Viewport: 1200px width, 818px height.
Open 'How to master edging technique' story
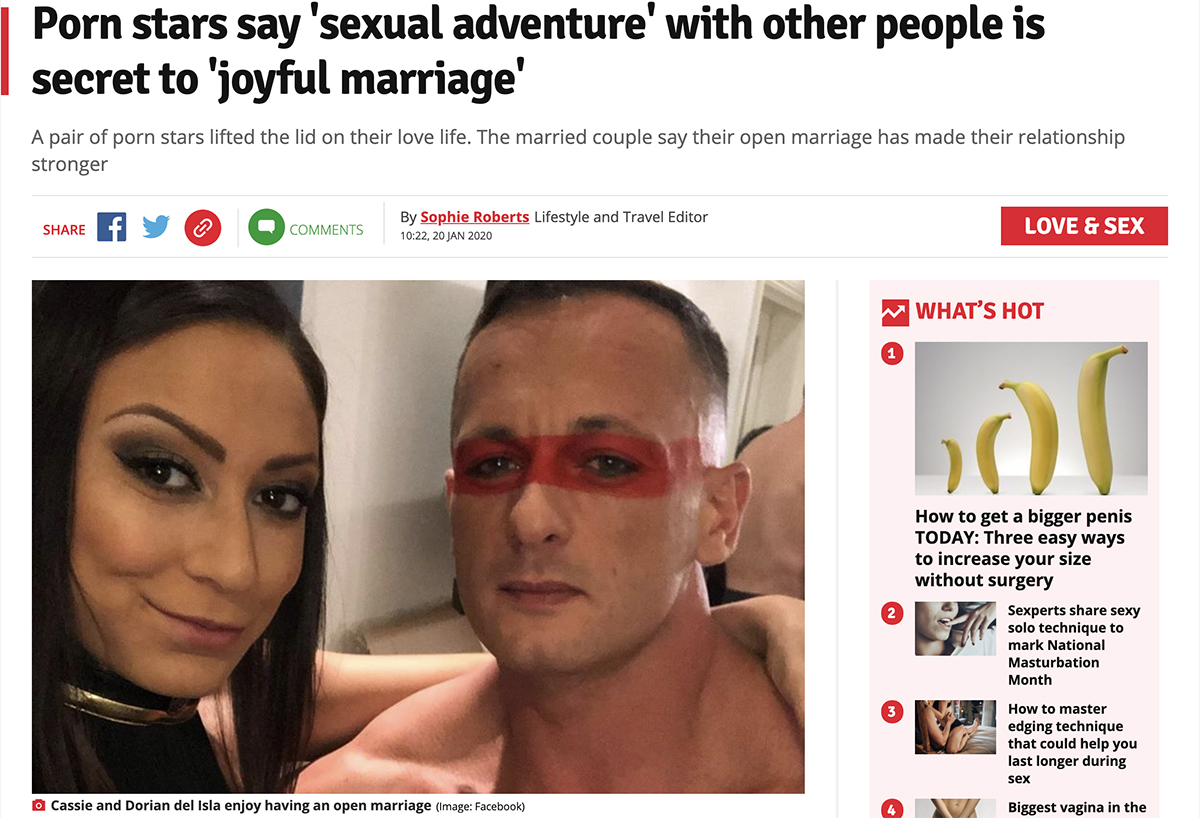[x=1072, y=743]
